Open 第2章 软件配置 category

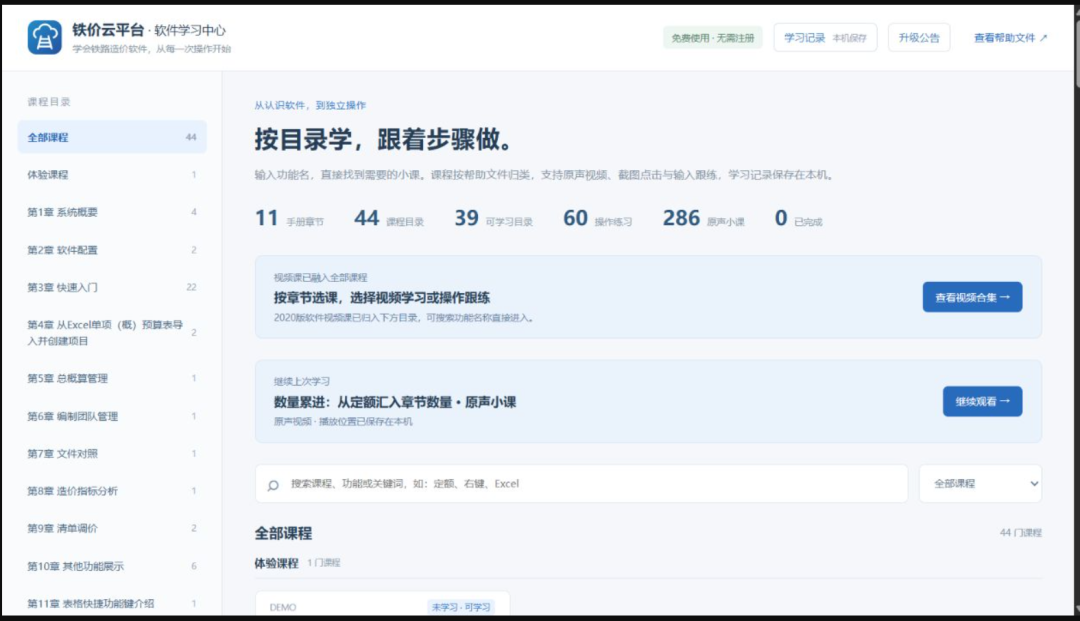112,250
